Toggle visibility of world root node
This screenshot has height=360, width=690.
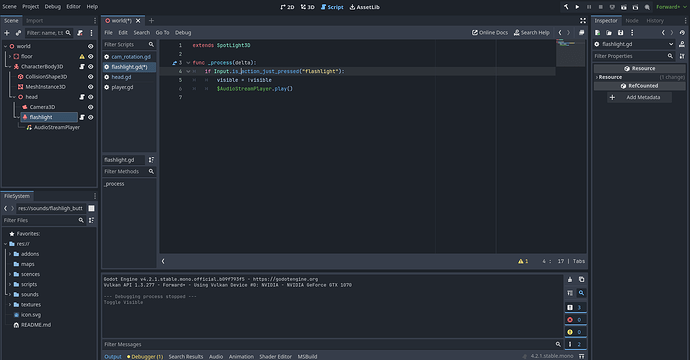(x=91, y=46)
